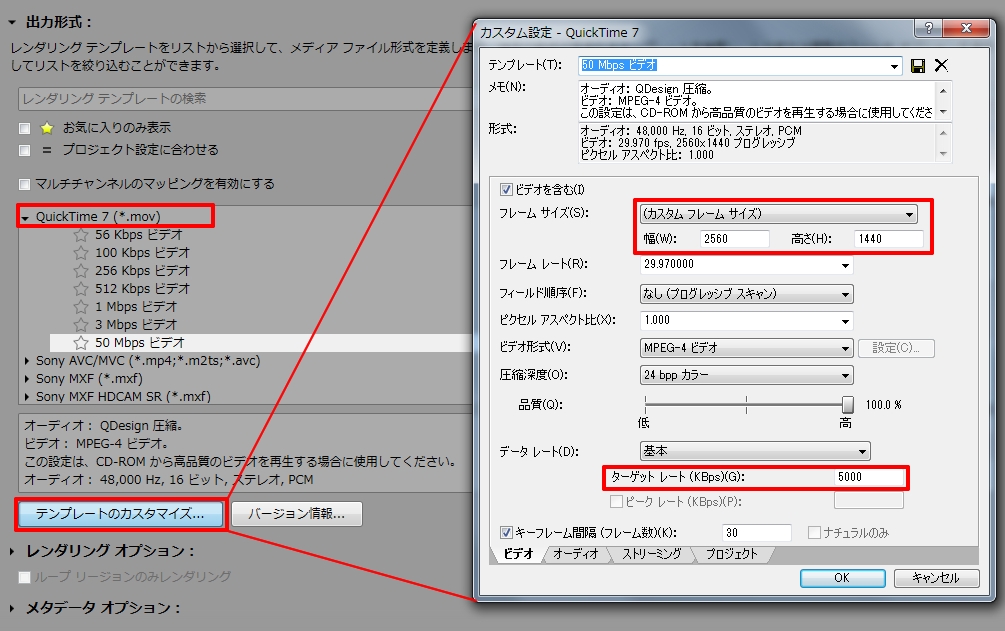Click the 形式 scrollbar down arrow

943,154
